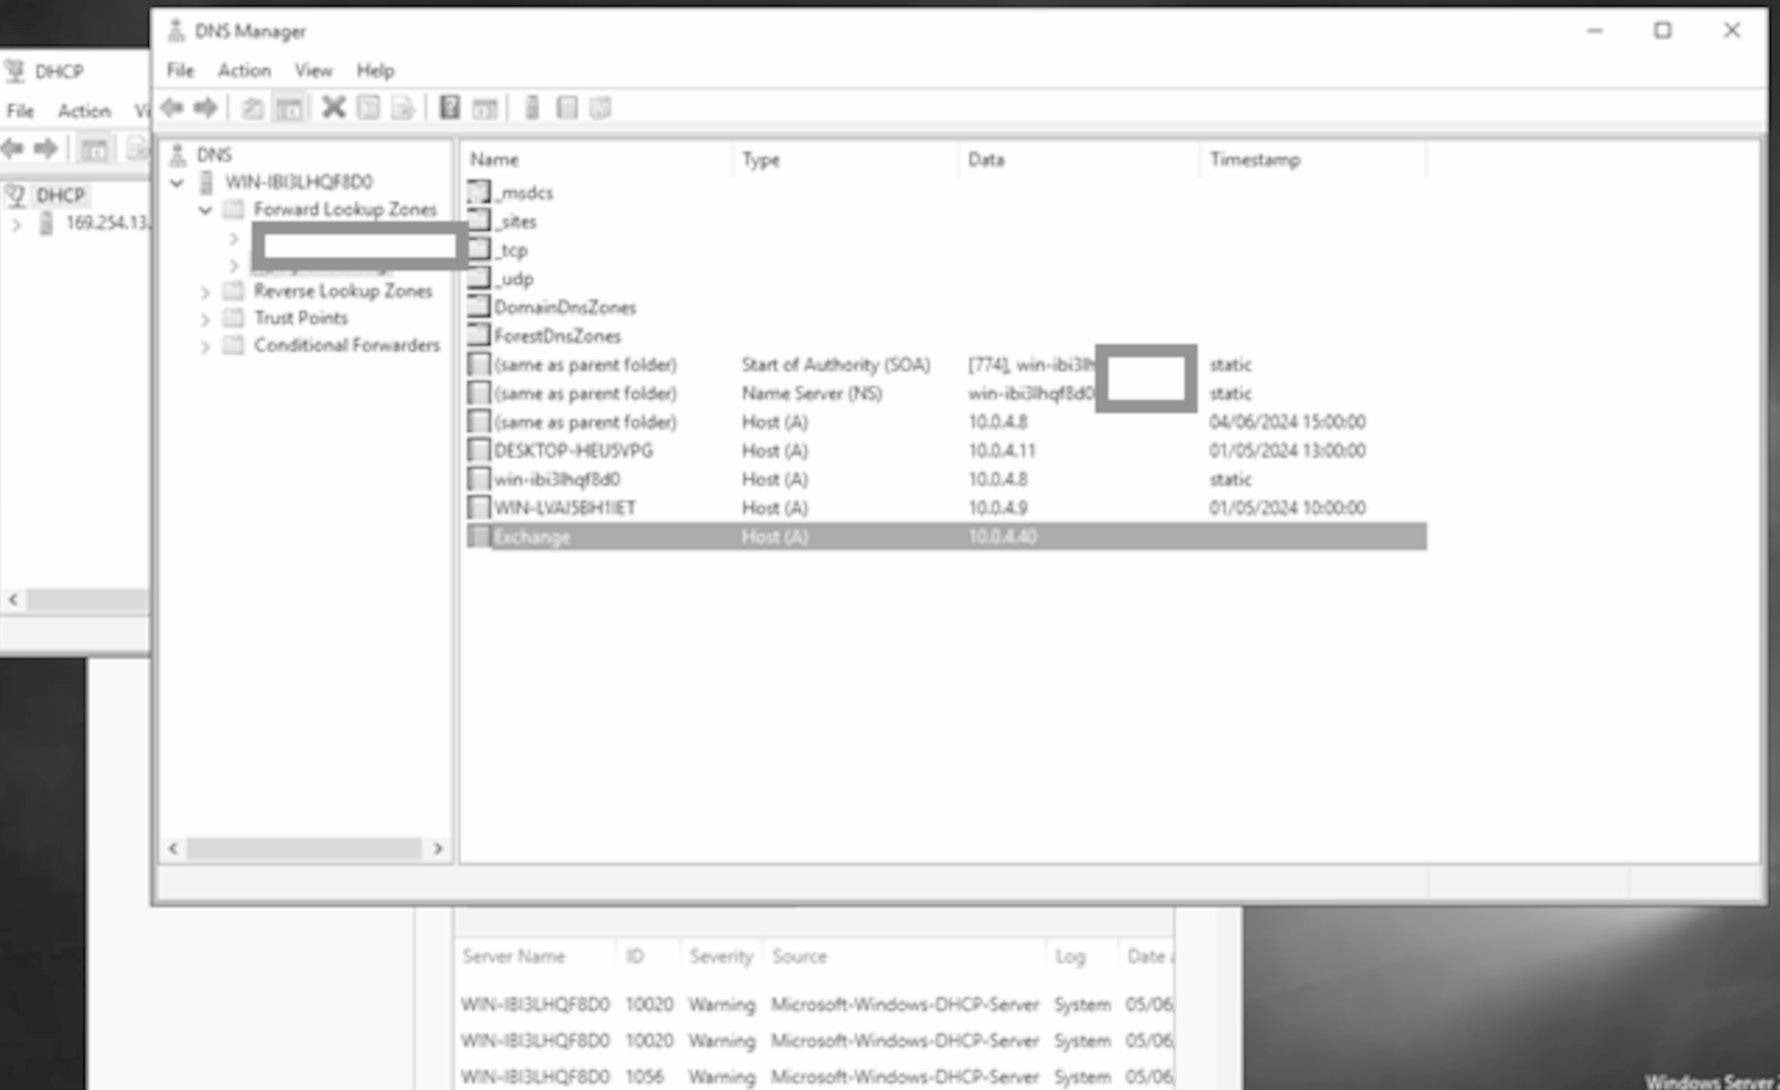Collapse the Forward Lookup Zones node

pos(205,210)
